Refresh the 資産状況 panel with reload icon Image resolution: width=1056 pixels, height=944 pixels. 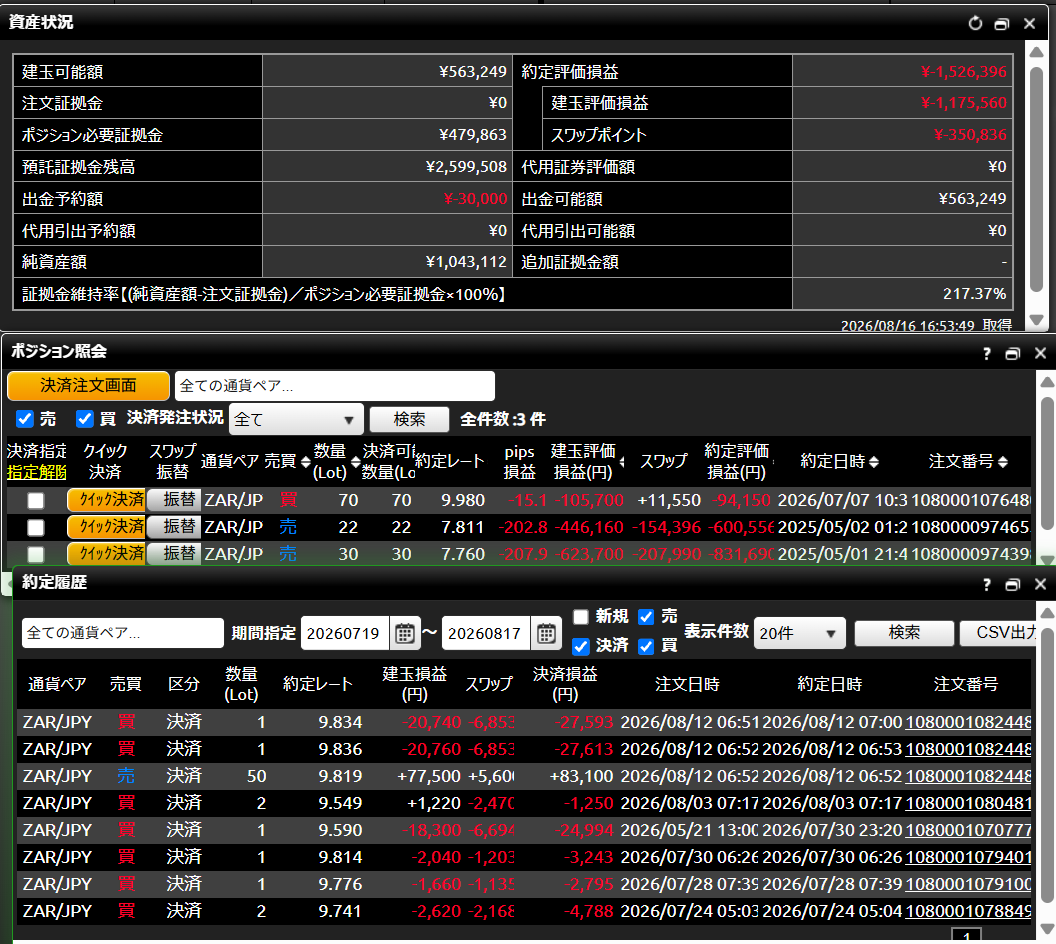tap(975, 24)
